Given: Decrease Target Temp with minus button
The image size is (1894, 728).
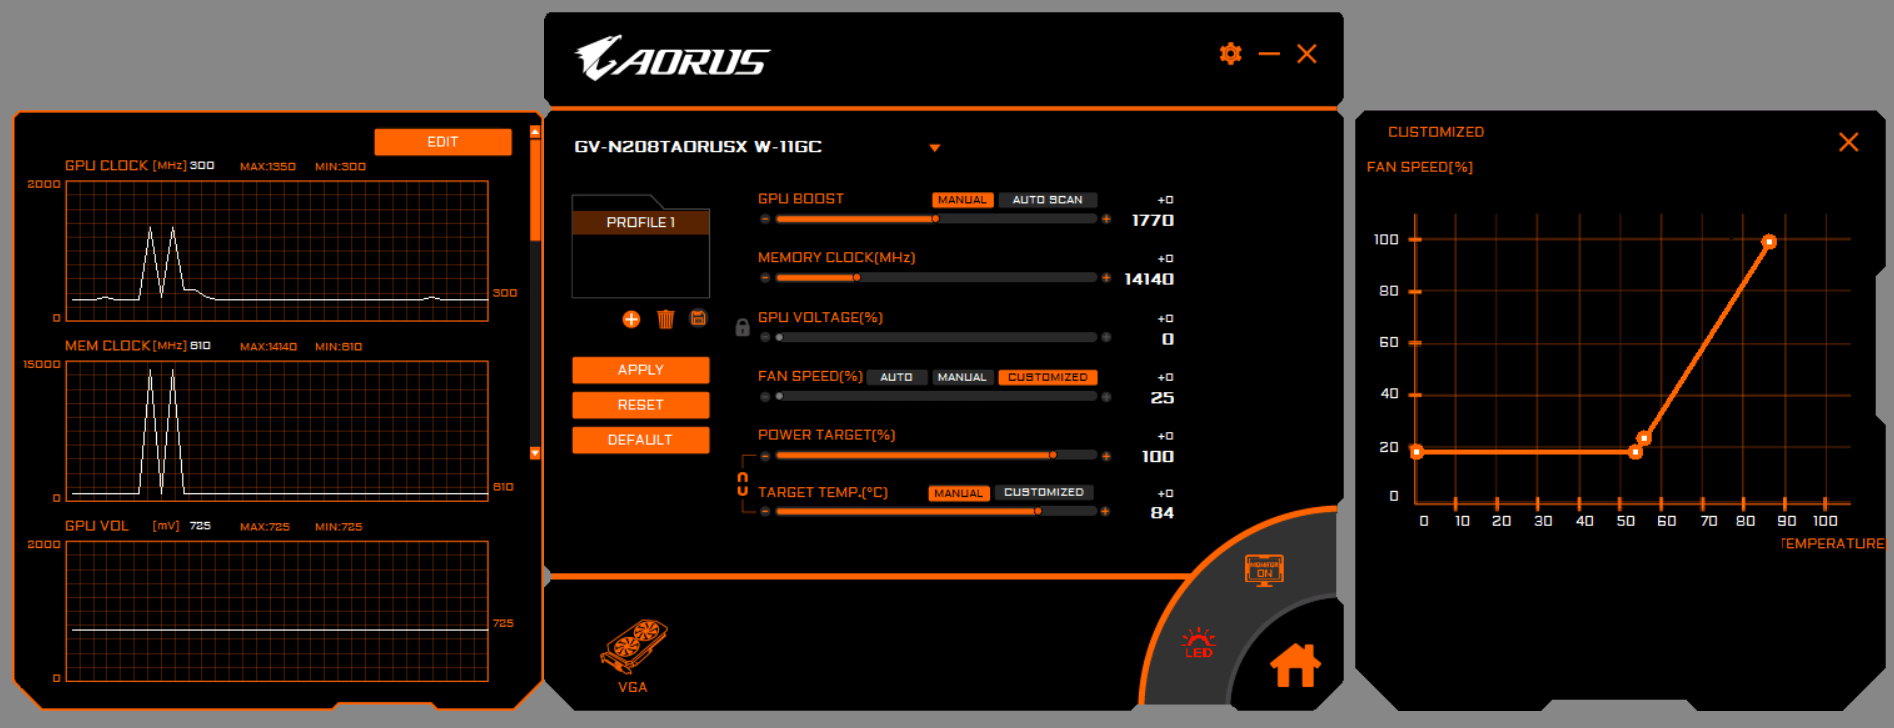Looking at the screenshot, I should pyautogui.click(x=765, y=512).
